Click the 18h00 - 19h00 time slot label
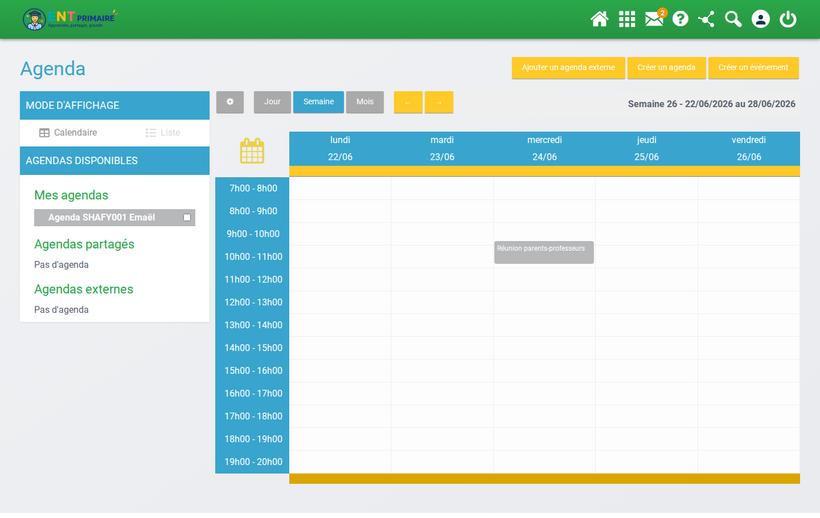The height and width of the screenshot is (518, 820). coord(253,439)
